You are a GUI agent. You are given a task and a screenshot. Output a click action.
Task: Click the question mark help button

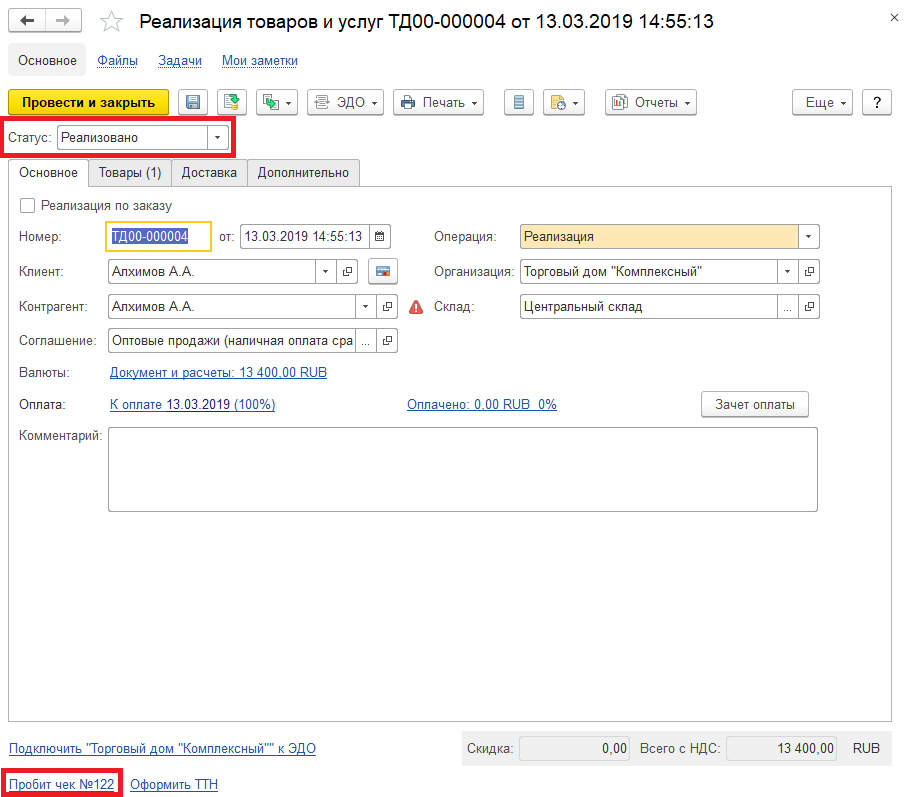[876, 102]
